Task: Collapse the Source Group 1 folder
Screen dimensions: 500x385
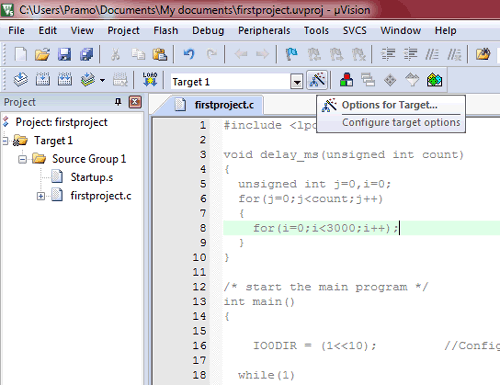Action: point(23,159)
